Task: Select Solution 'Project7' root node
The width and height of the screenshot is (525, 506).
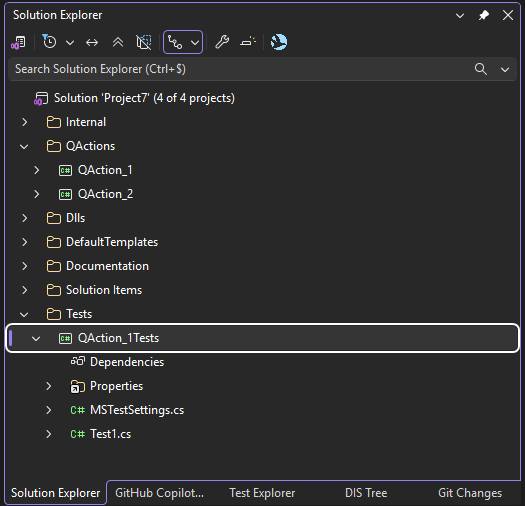Action: coord(144,98)
